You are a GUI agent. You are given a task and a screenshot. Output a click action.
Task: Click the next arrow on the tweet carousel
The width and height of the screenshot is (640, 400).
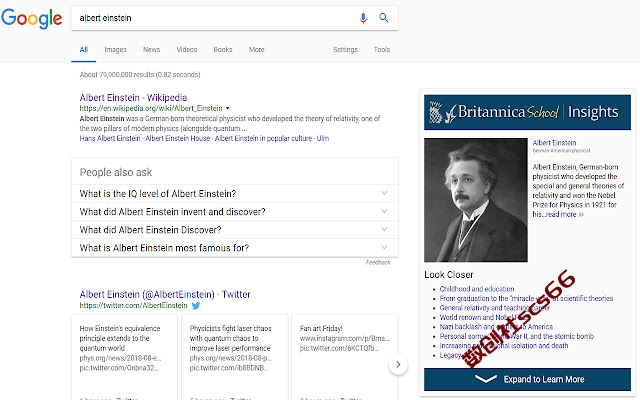click(x=398, y=364)
